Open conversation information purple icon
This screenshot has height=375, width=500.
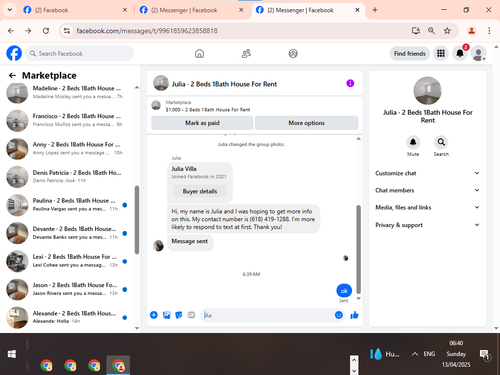[x=350, y=83]
